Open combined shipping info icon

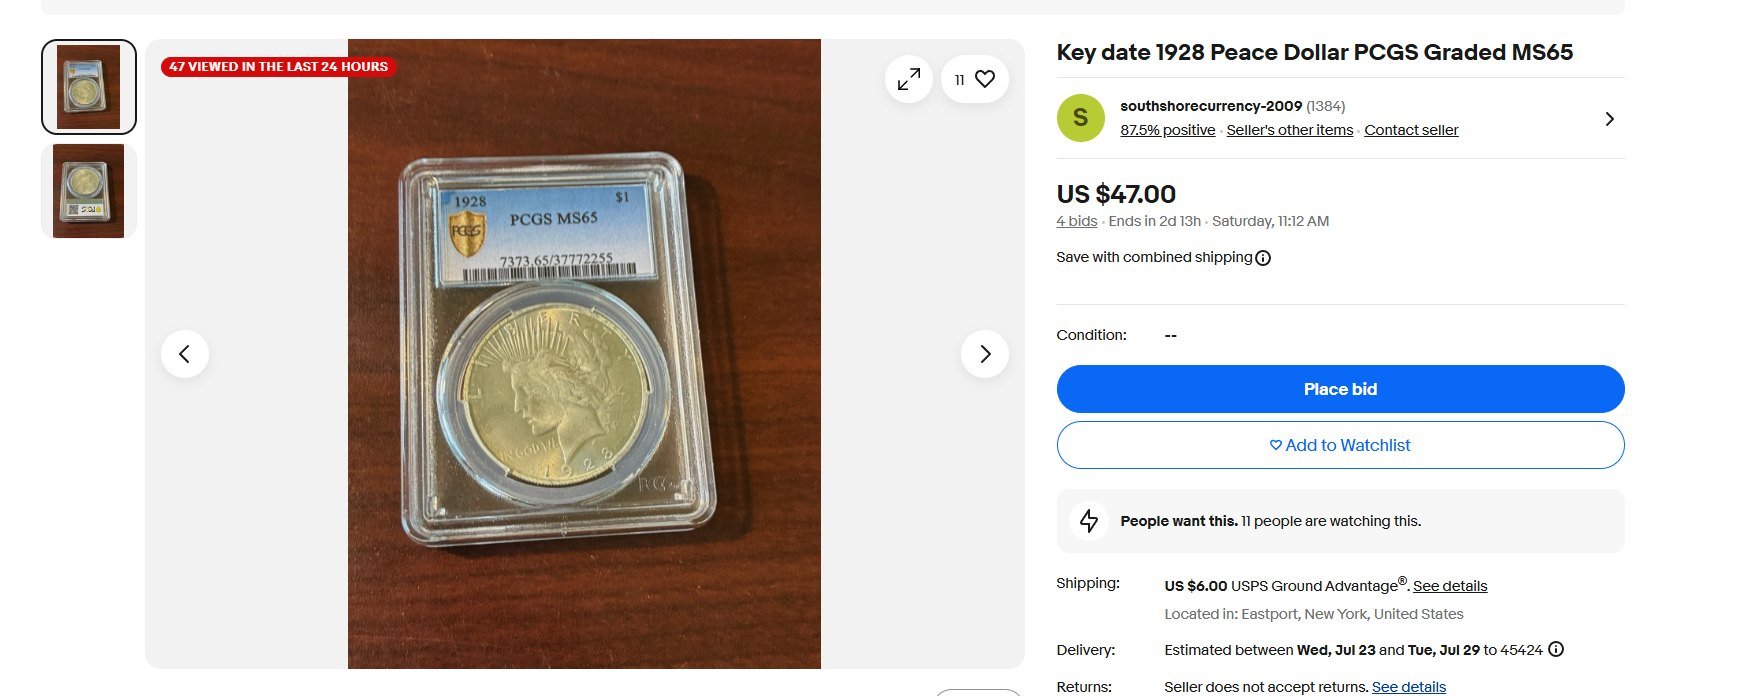1263,258
